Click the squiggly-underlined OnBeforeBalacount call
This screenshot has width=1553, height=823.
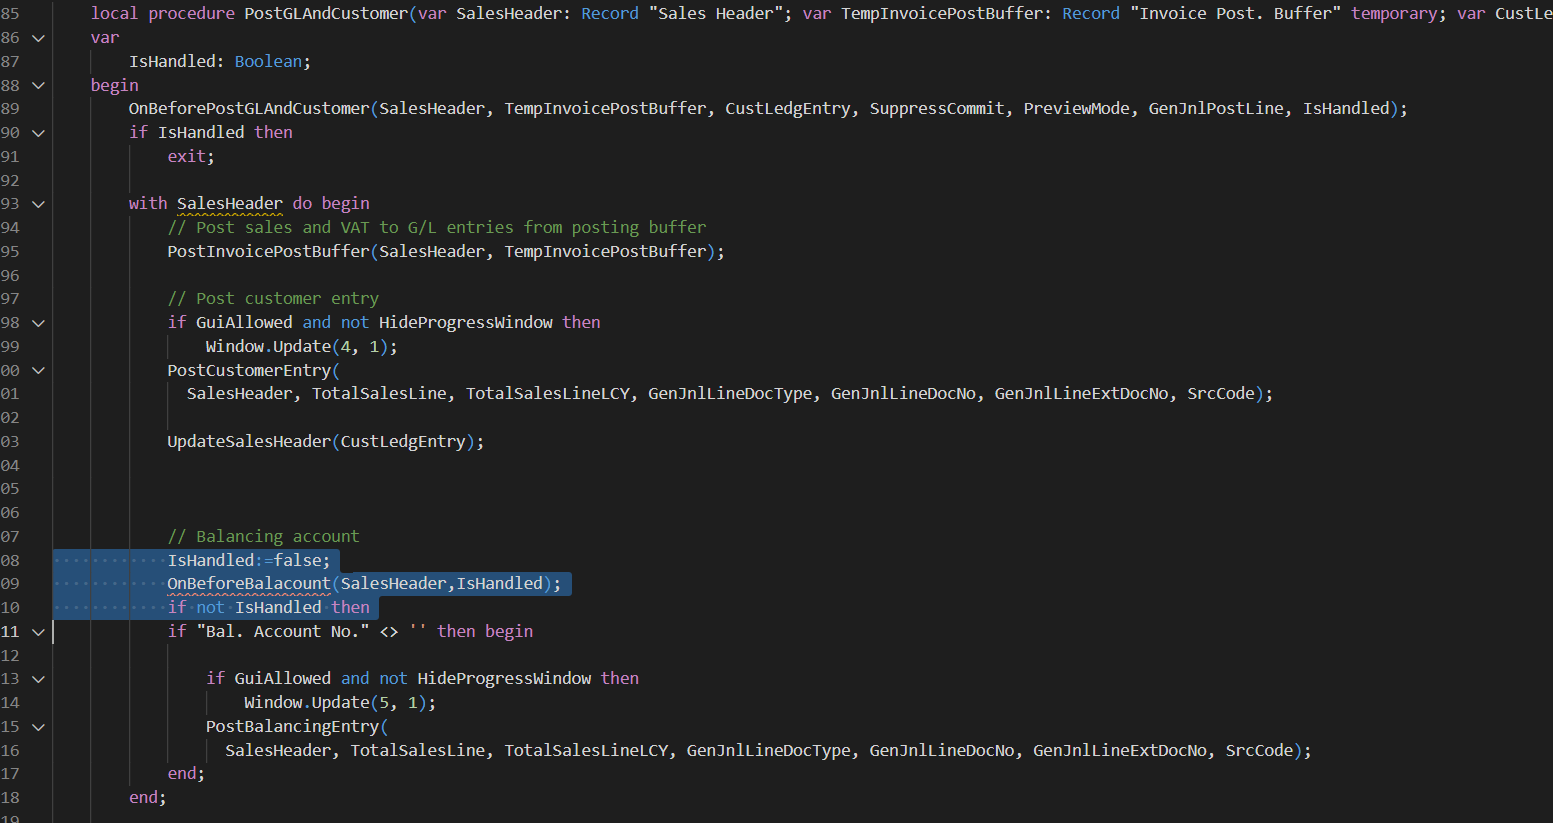pos(248,583)
